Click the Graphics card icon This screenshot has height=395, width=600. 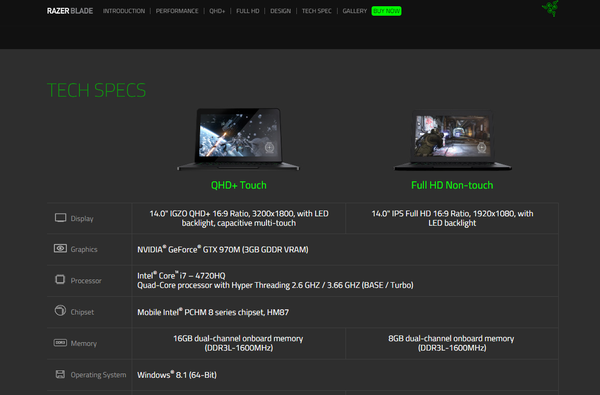tap(60, 249)
